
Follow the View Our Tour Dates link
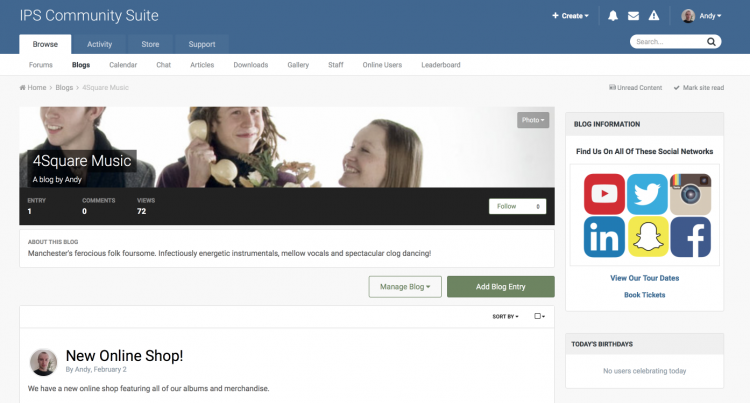click(644, 278)
